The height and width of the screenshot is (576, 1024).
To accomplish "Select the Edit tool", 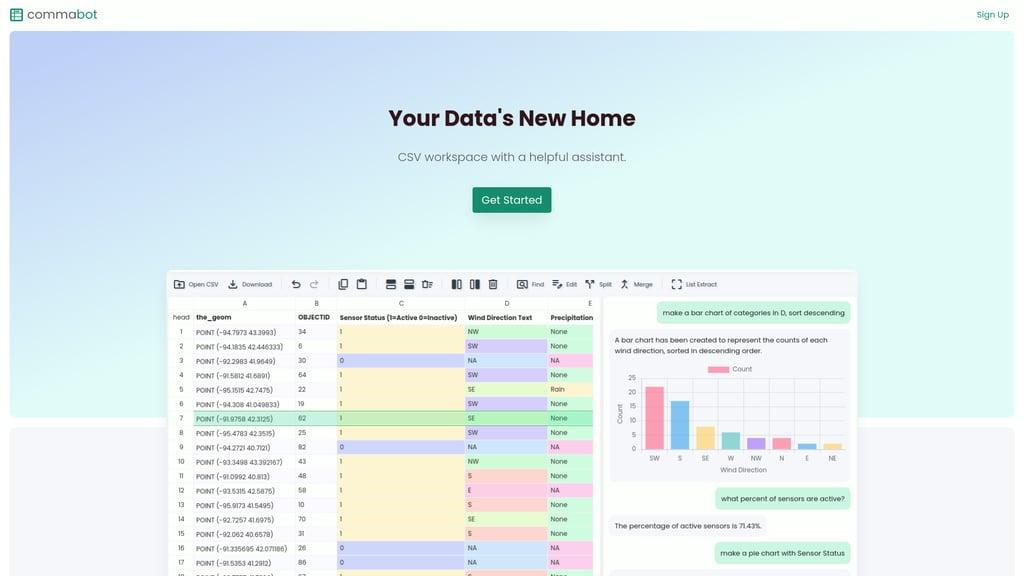I will [x=564, y=284].
